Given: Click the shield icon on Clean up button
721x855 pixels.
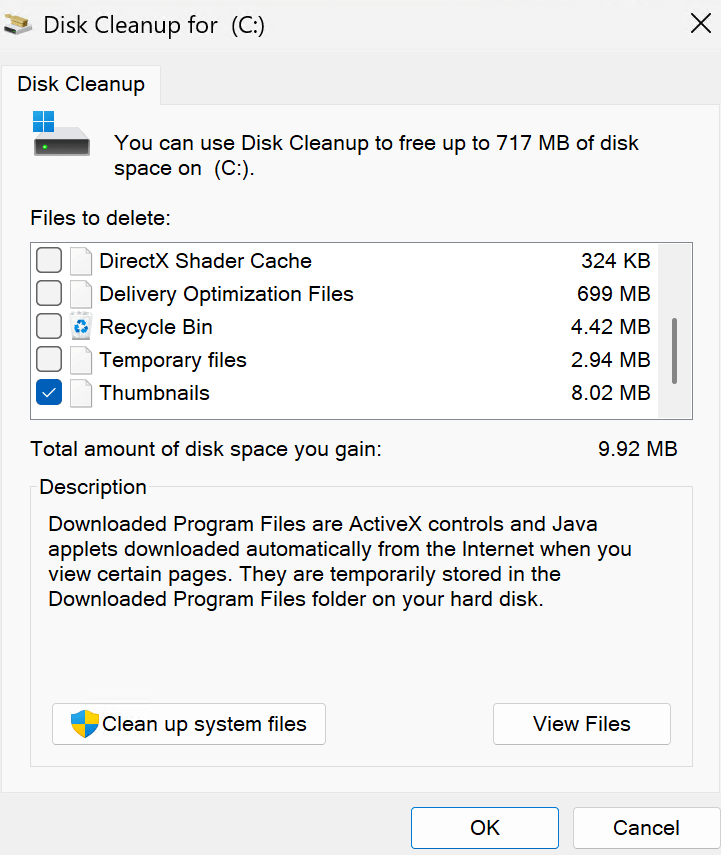Looking at the screenshot, I should pyautogui.click(x=85, y=724).
